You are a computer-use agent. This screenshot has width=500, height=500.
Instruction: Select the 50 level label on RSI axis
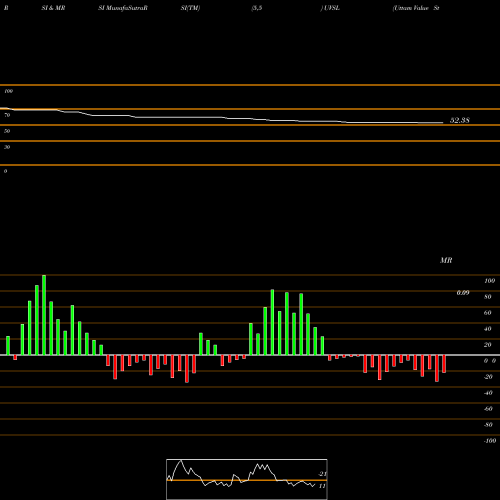[7, 131]
